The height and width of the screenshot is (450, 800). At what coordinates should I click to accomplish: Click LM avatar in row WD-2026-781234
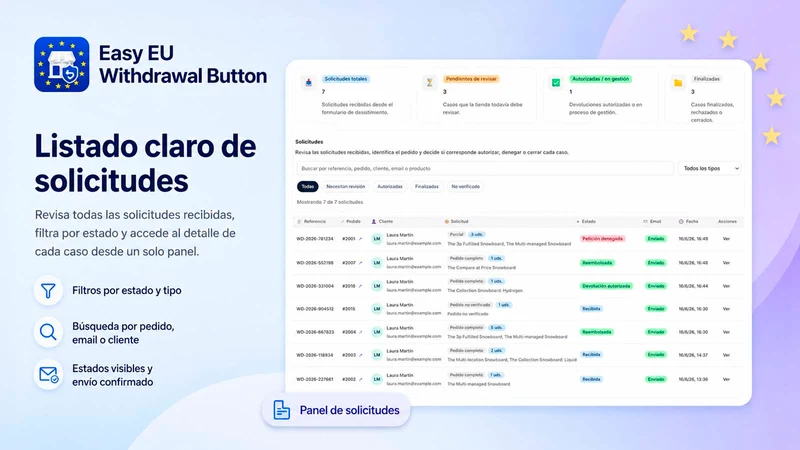(x=377, y=239)
